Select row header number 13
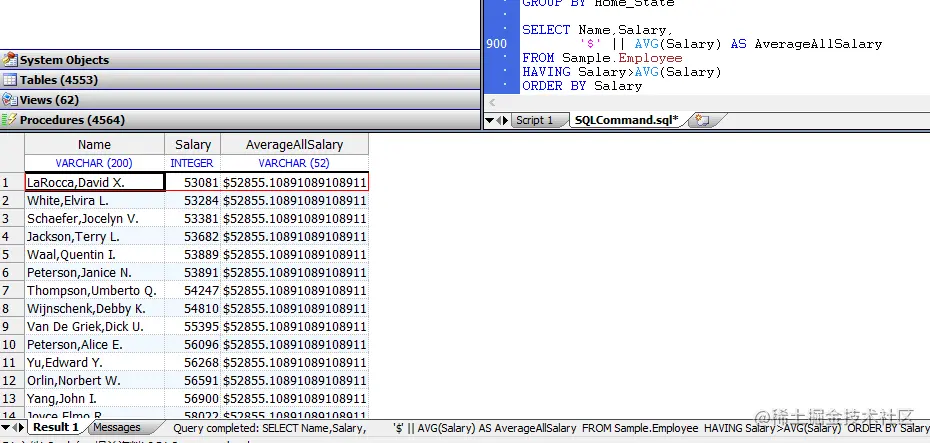Viewport: 930px width, 443px height. coord(12,398)
